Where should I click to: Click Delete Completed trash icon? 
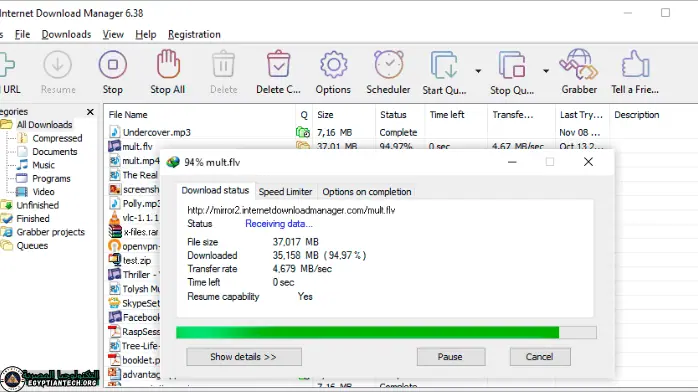pos(279,65)
